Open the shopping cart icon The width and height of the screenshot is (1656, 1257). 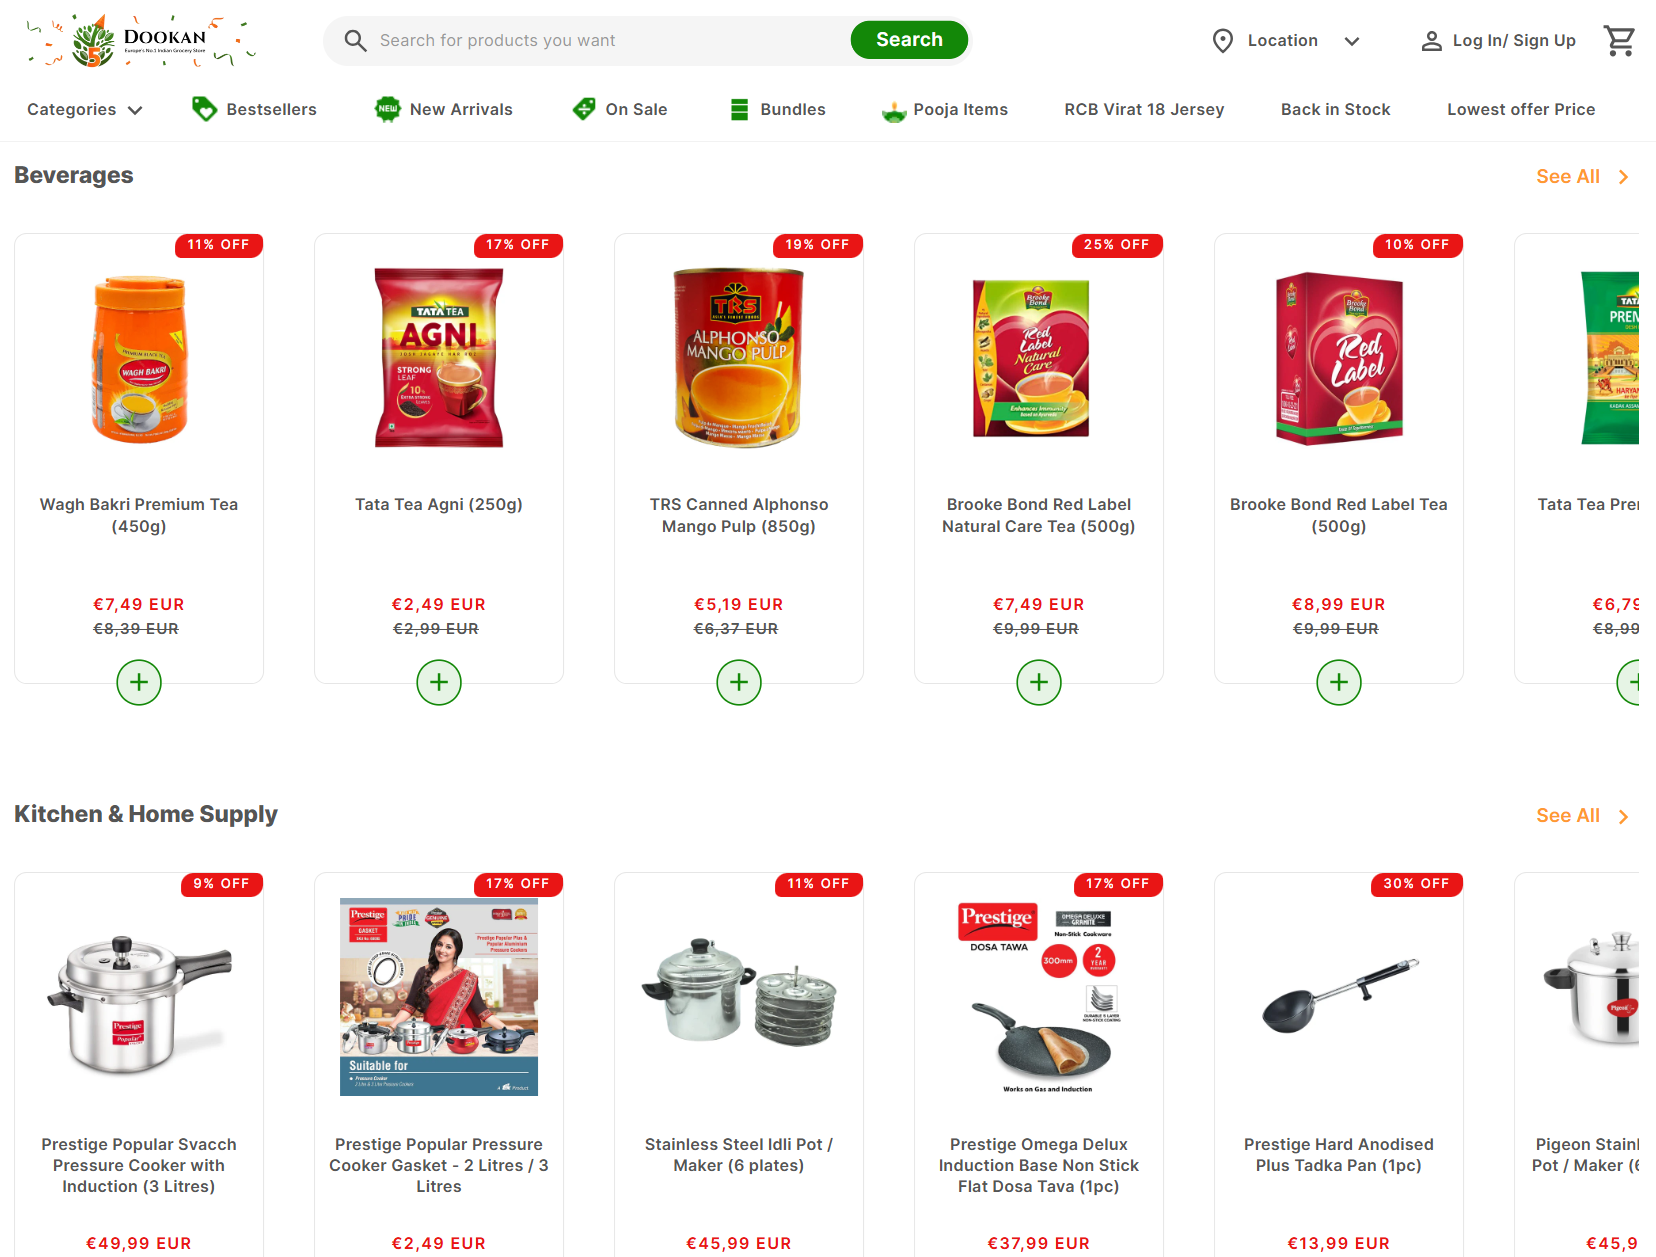(1619, 41)
